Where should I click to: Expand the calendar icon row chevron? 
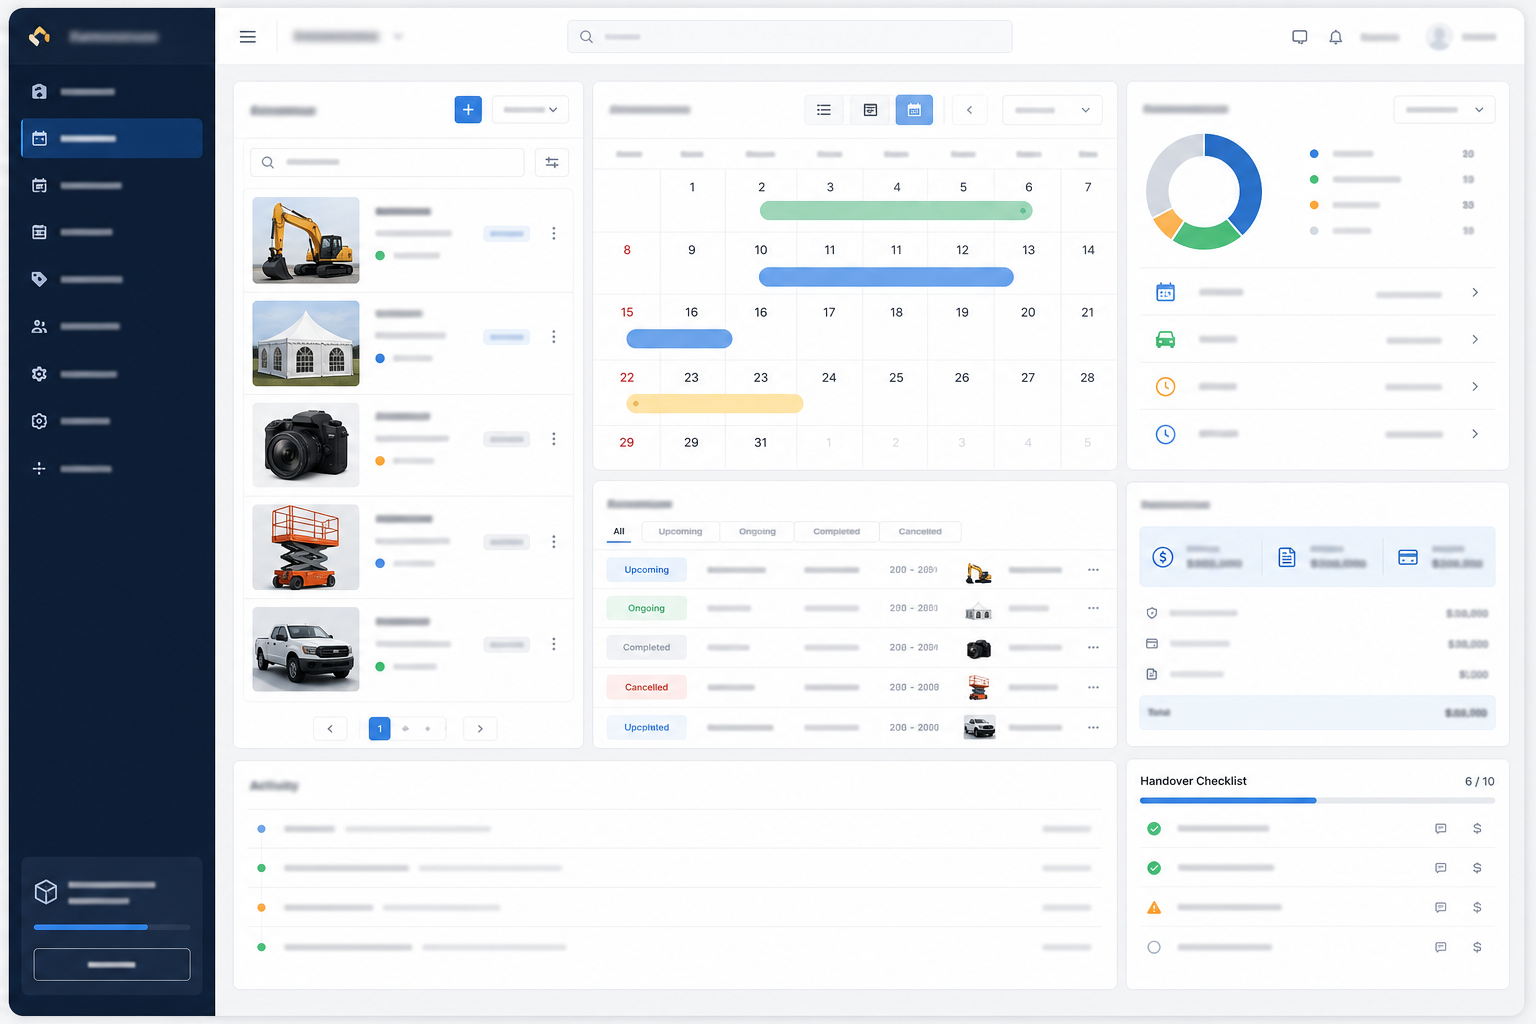tap(1475, 293)
